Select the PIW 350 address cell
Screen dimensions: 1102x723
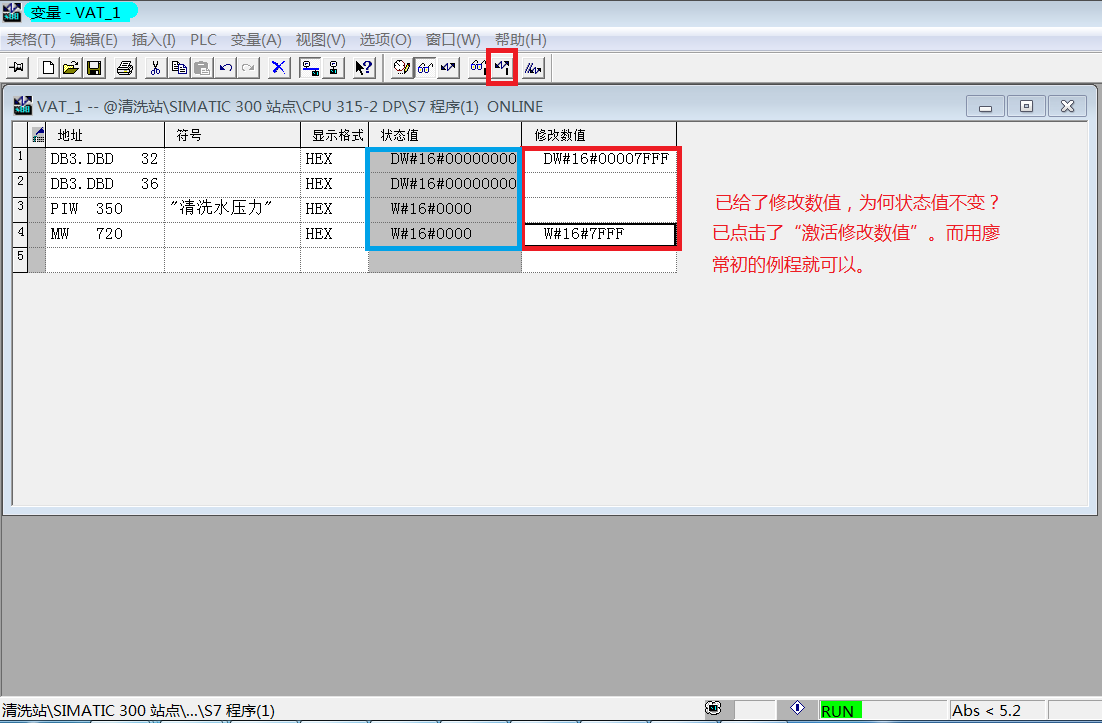(x=105, y=209)
